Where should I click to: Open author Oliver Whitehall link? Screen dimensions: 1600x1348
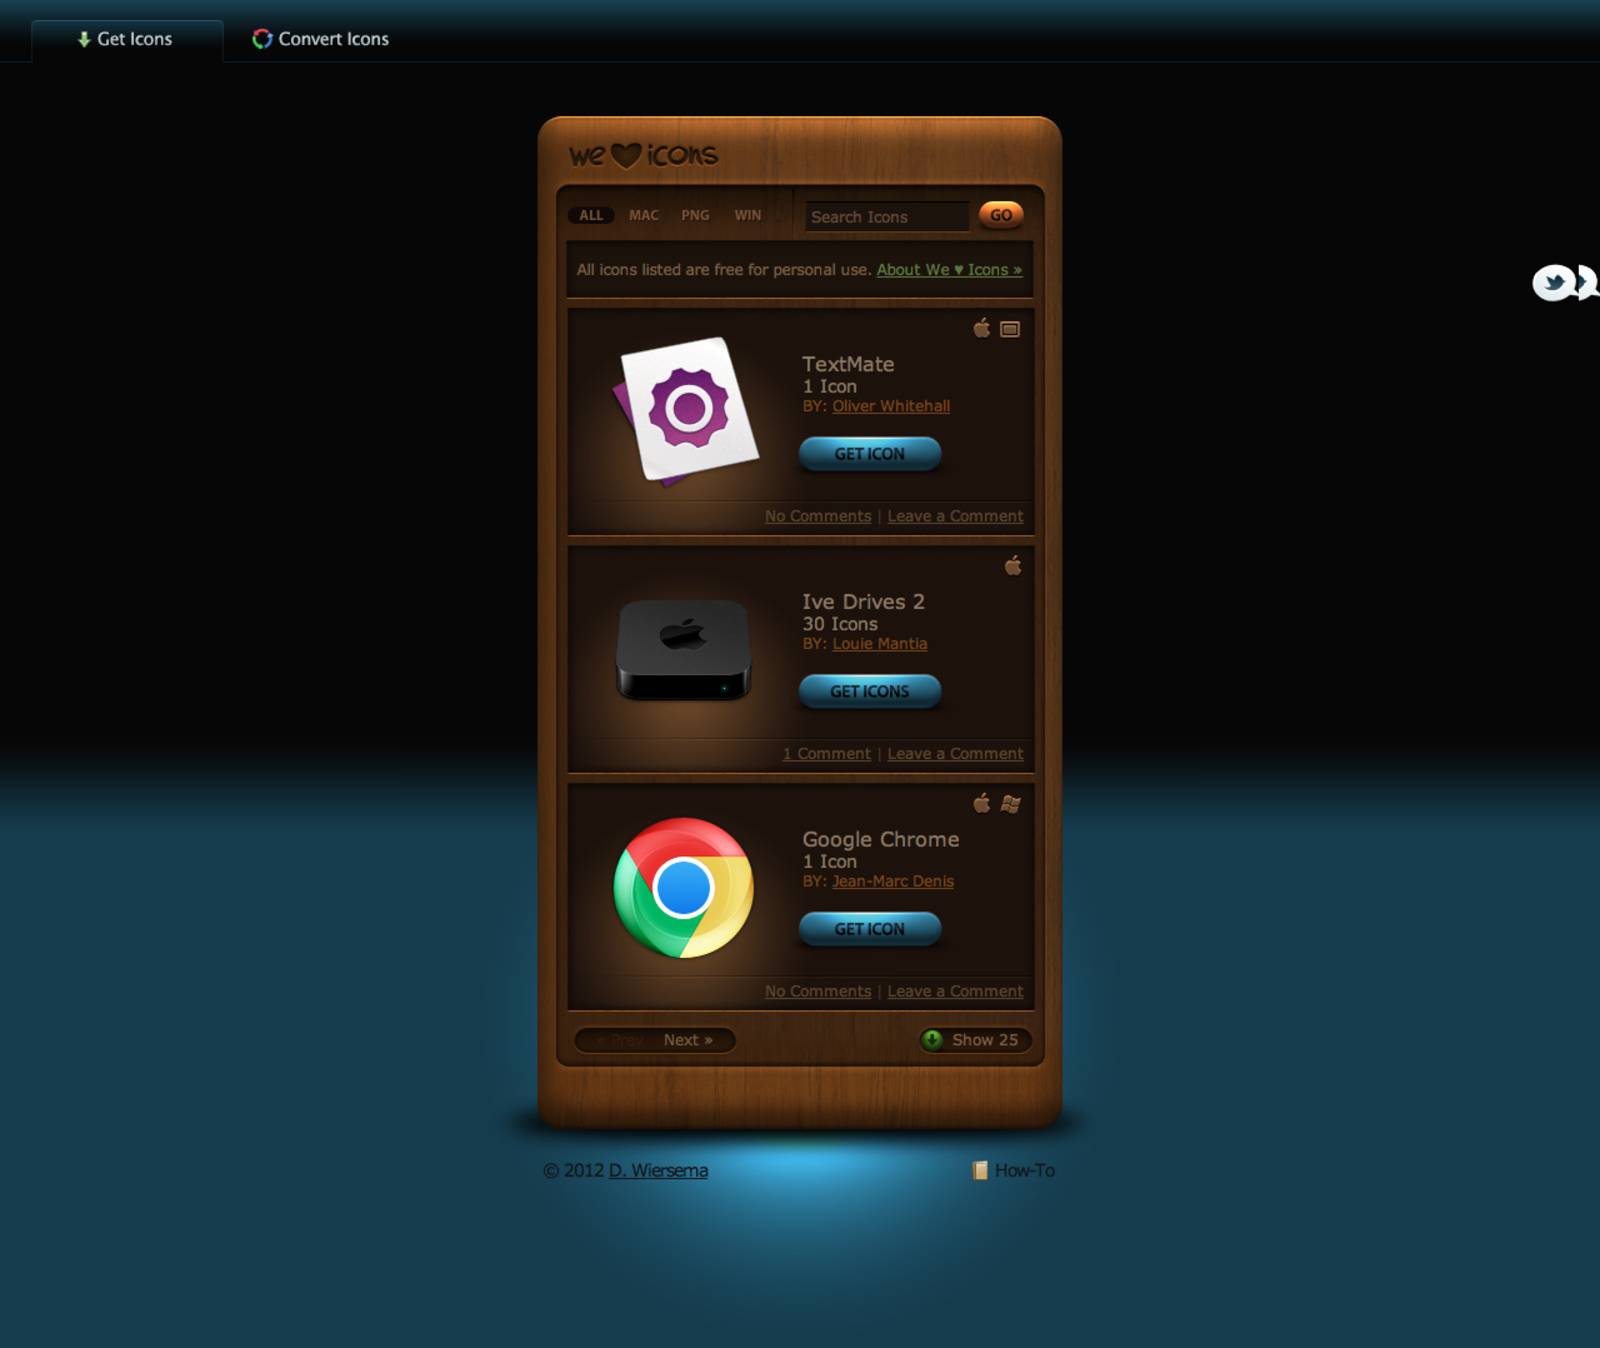891,406
